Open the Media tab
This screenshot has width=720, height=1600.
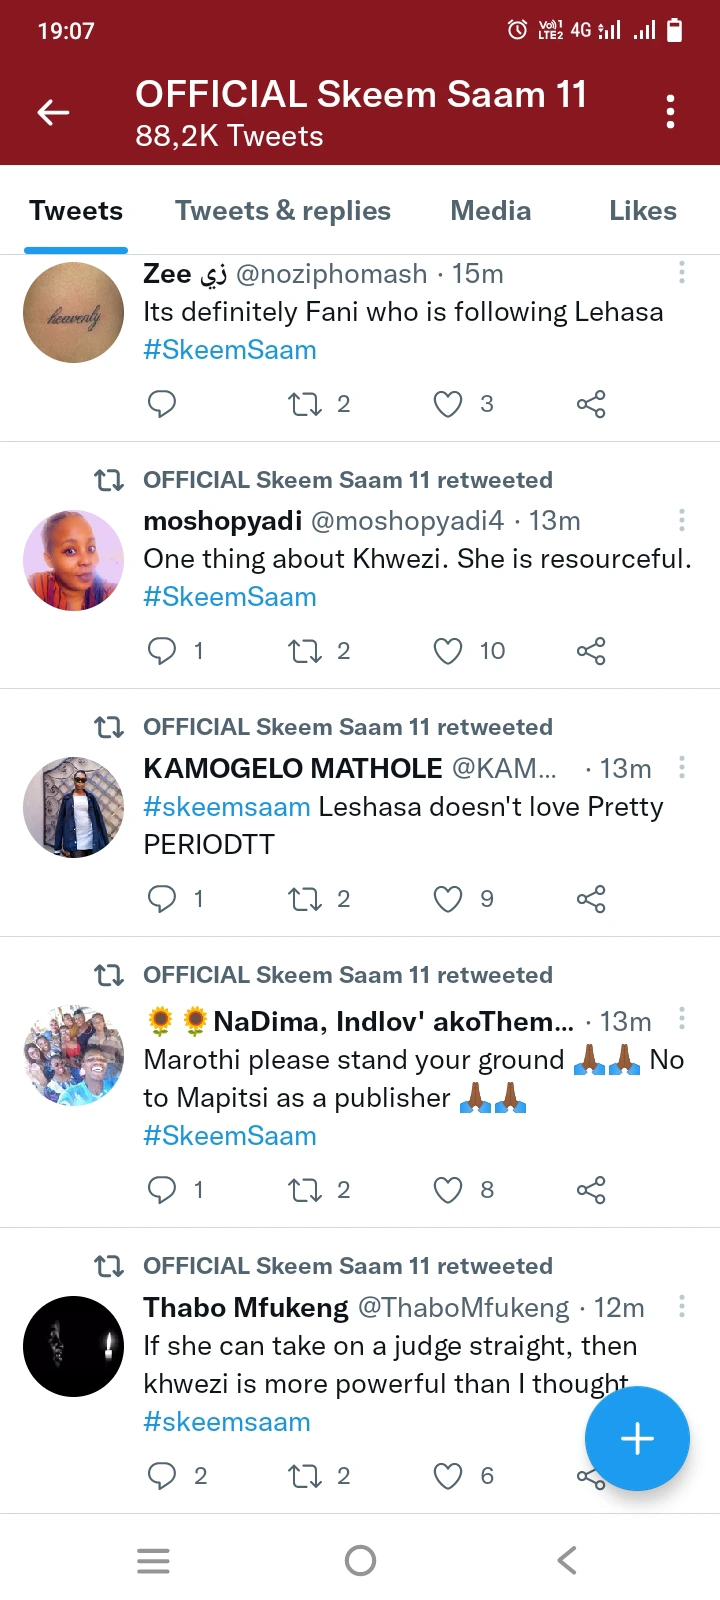pyautogui.click(x=490, y=211)
